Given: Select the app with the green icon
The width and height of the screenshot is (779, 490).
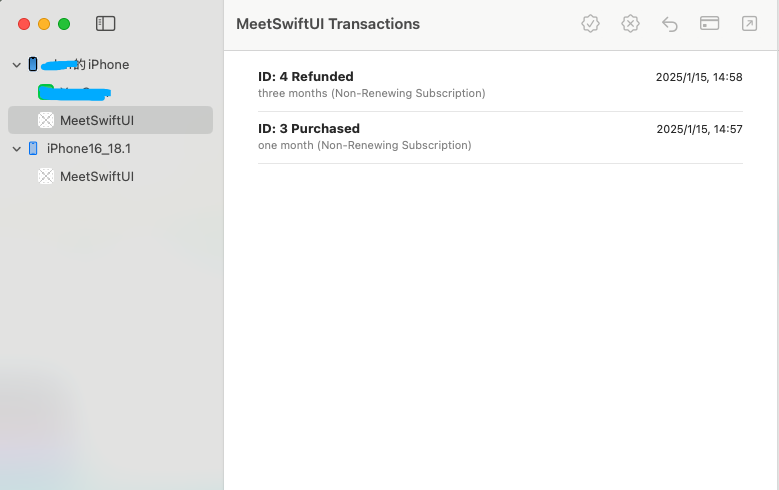Looking at the screenshot, I should [x=75, y=93].
